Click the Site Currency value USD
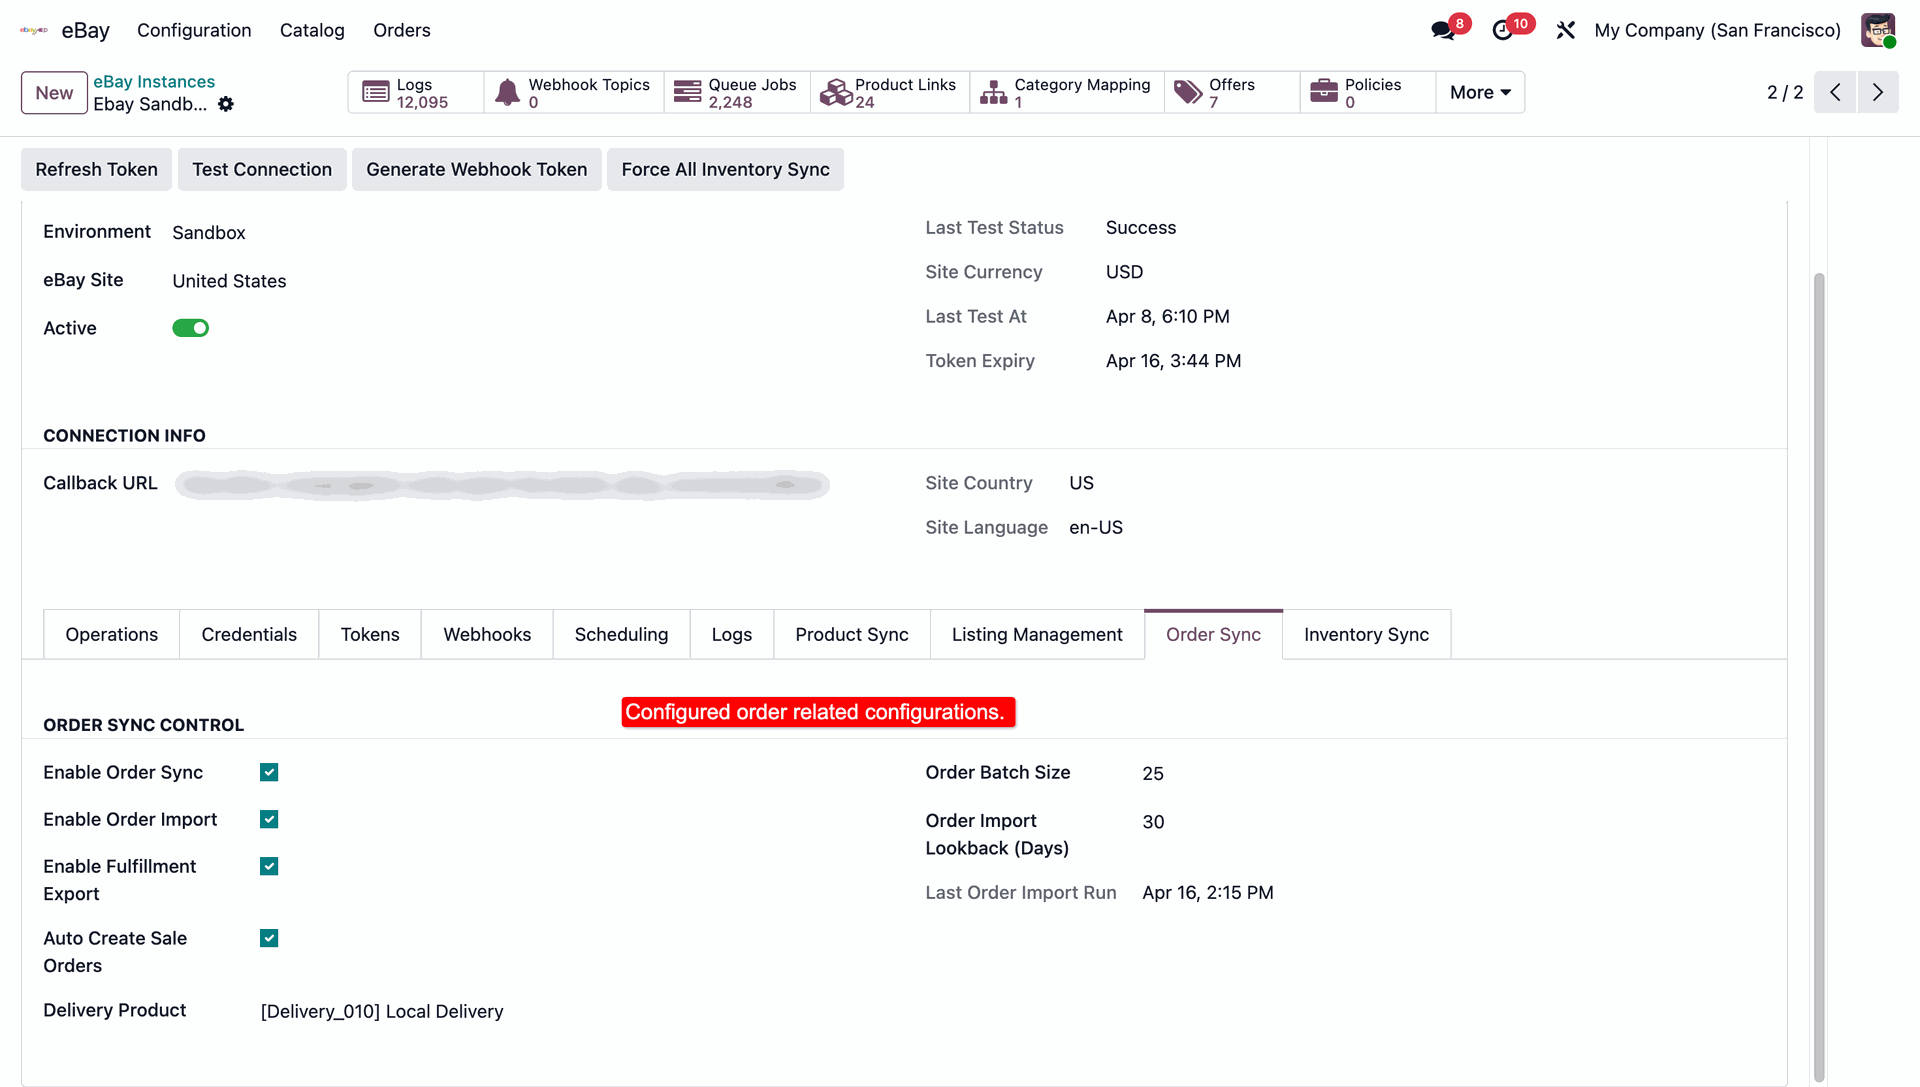 tap(1124, 272)
